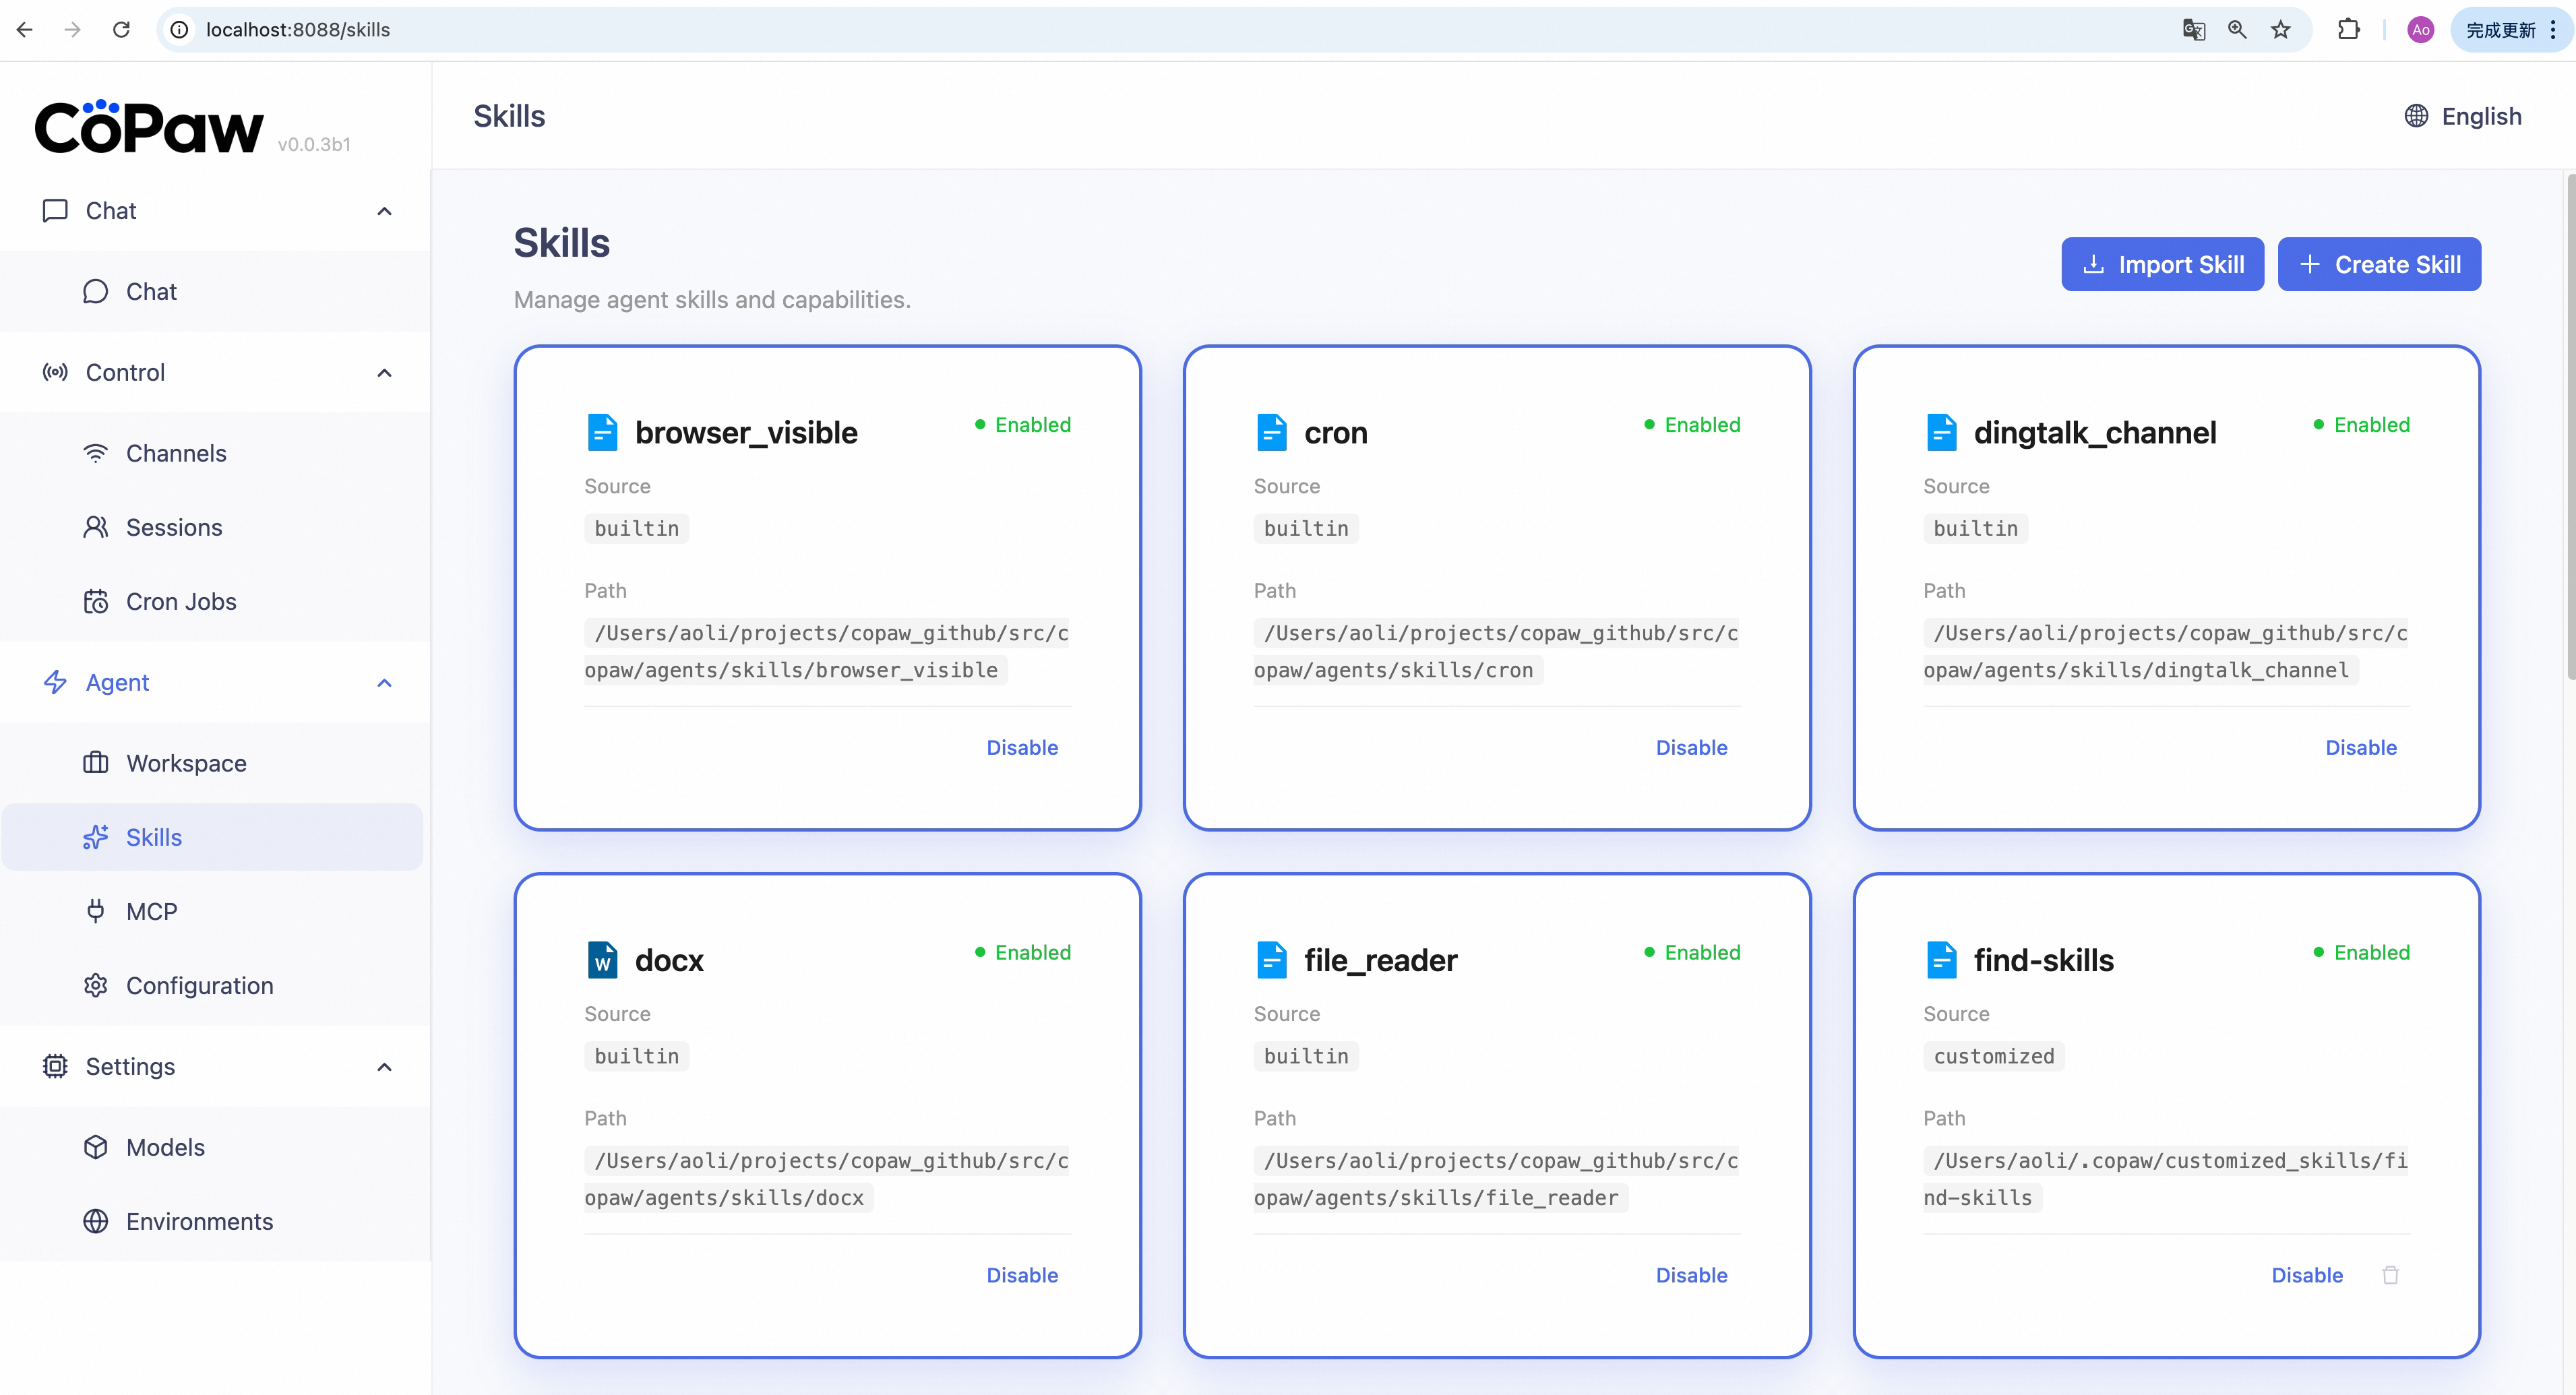Collapse the Agent section chevron
The width and height of the screenshot is (2576, 1395).
point(384,683)
